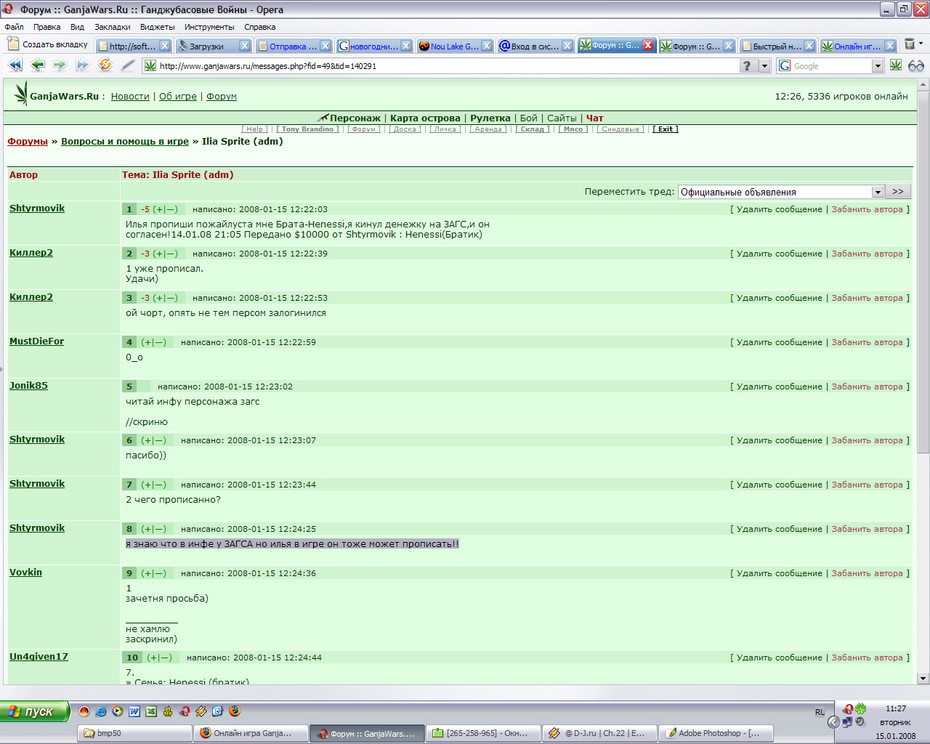The width and height of the screenshot is (930, 744).
Task: Click the fast-forward double-arrow navigation icon
Action: click(x=82, y=65)
